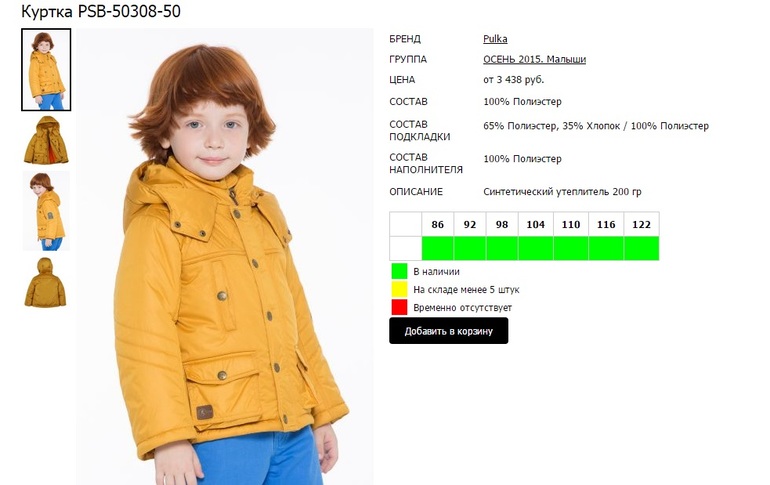Click the red Временно отсутствует legend swatch
The width and height of the screenshot is (770, 485).
399,307
